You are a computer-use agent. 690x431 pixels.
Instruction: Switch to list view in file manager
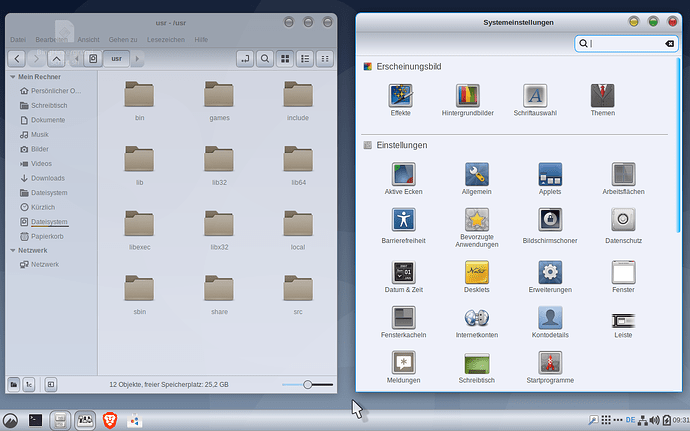click(305, 59)
